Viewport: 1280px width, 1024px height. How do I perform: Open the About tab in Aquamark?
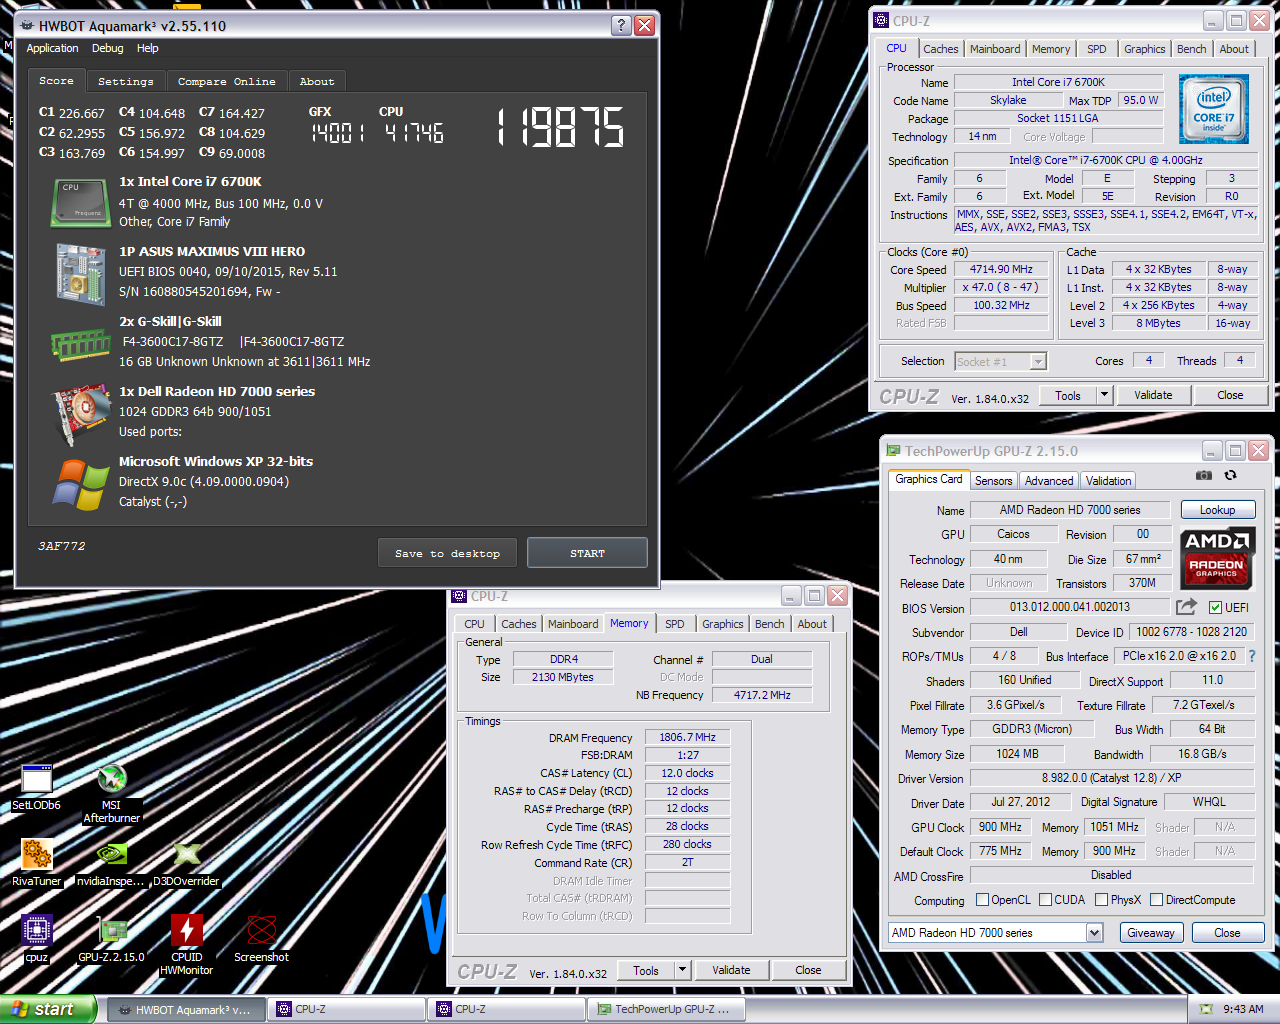pos(317,81)
